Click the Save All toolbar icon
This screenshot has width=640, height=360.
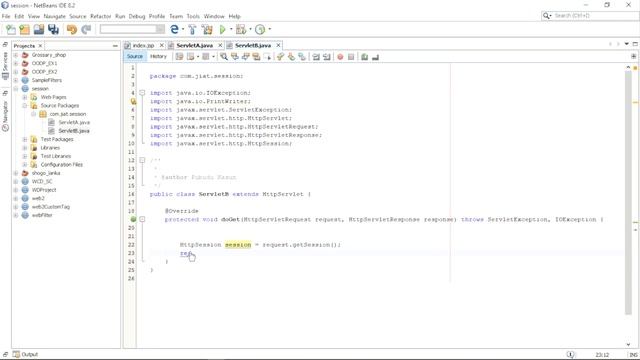point(53,29)
